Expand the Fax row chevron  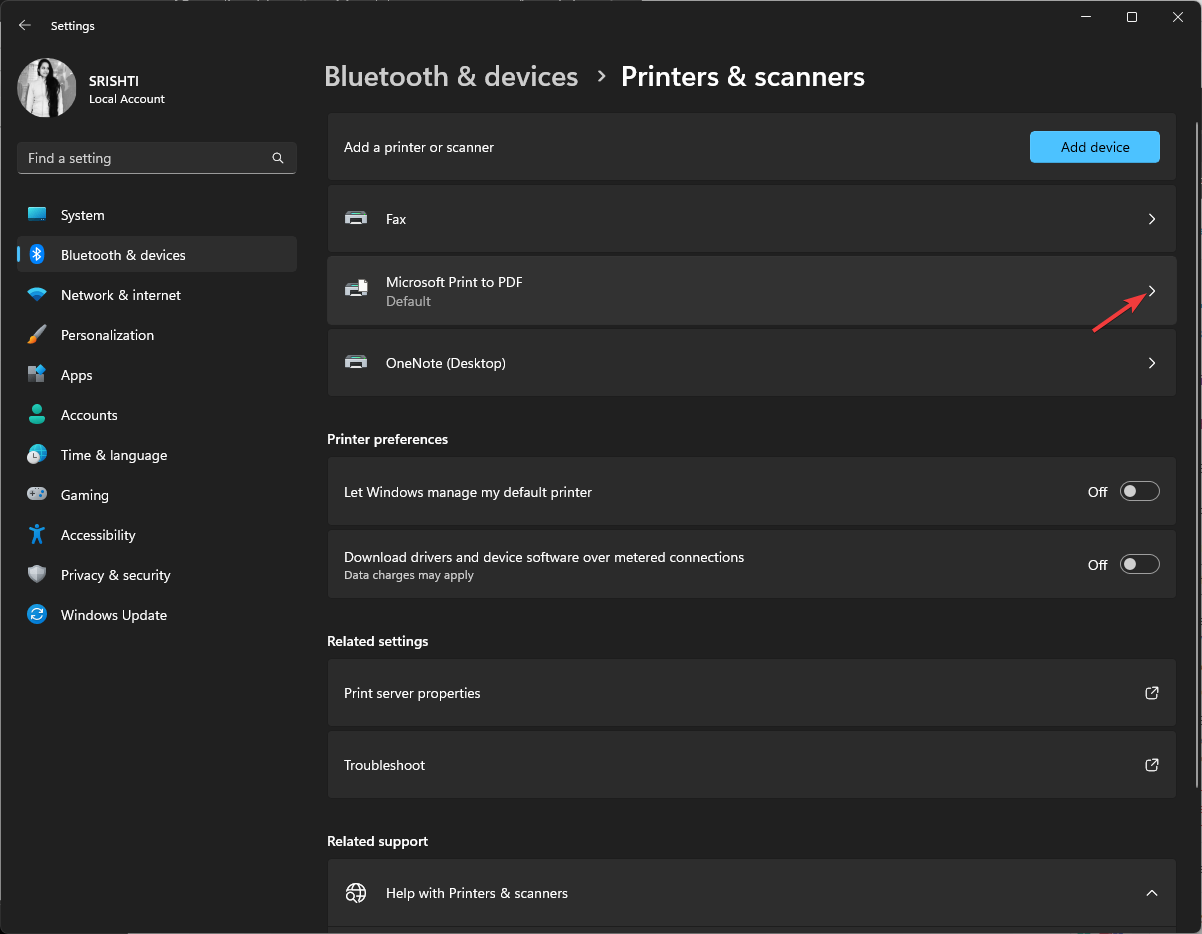point(1152,219)
